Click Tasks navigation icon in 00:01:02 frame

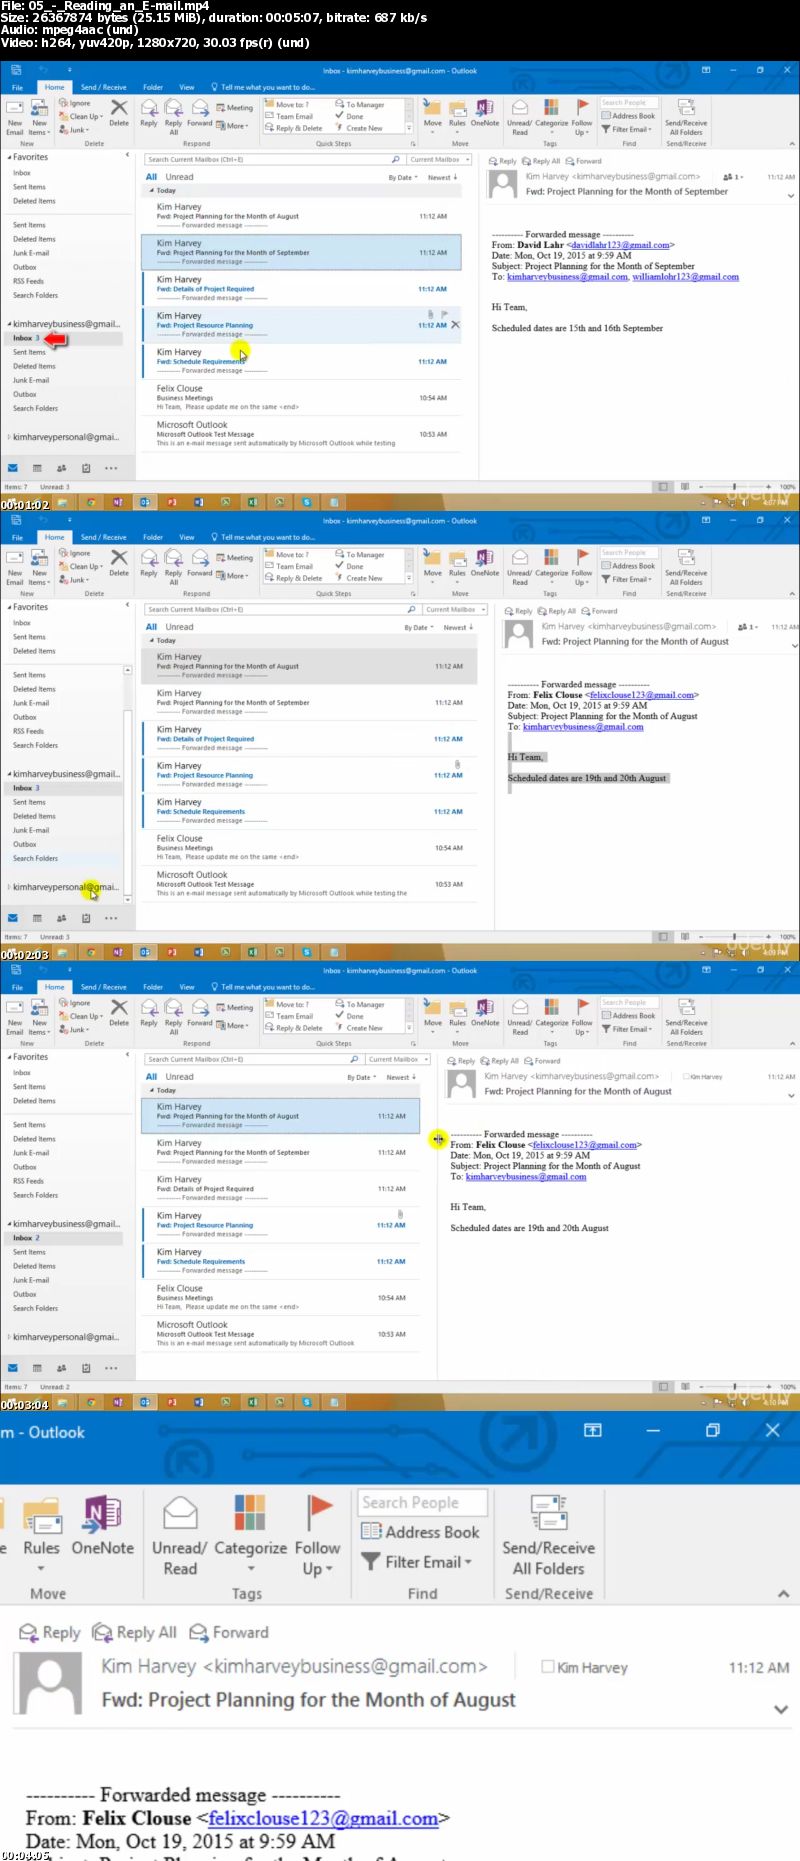86,468
